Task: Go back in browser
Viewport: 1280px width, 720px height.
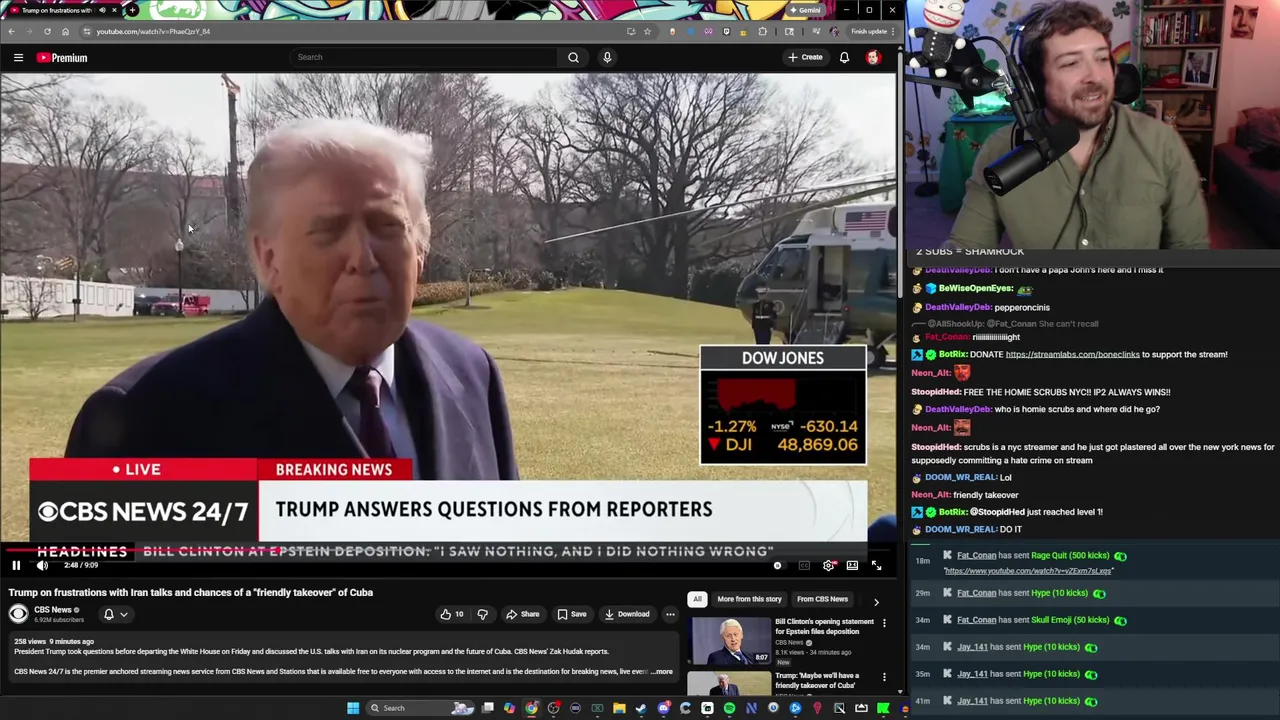Action: (11, 31)
